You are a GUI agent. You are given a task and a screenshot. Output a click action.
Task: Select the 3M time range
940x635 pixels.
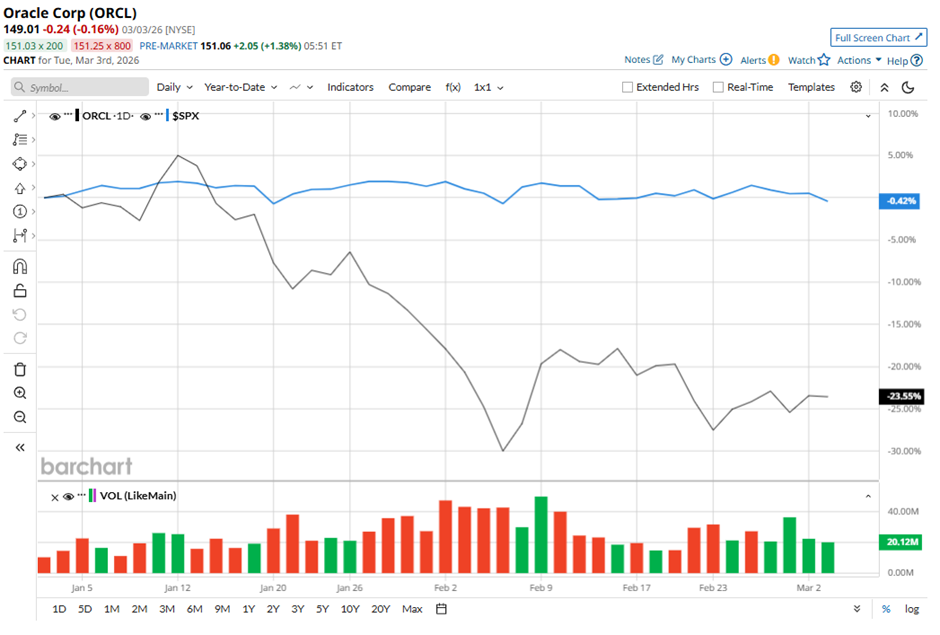point(167,609)
